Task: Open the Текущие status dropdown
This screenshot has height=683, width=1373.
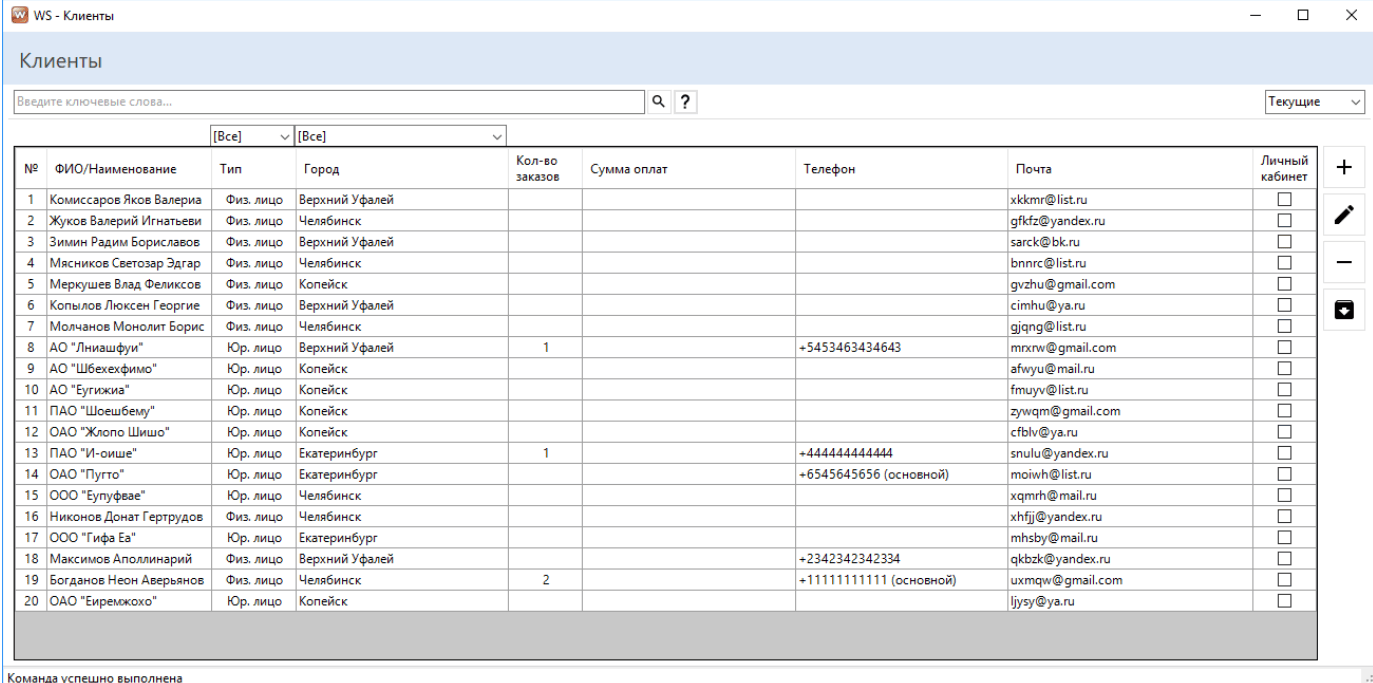Action: pos(1314,102)
